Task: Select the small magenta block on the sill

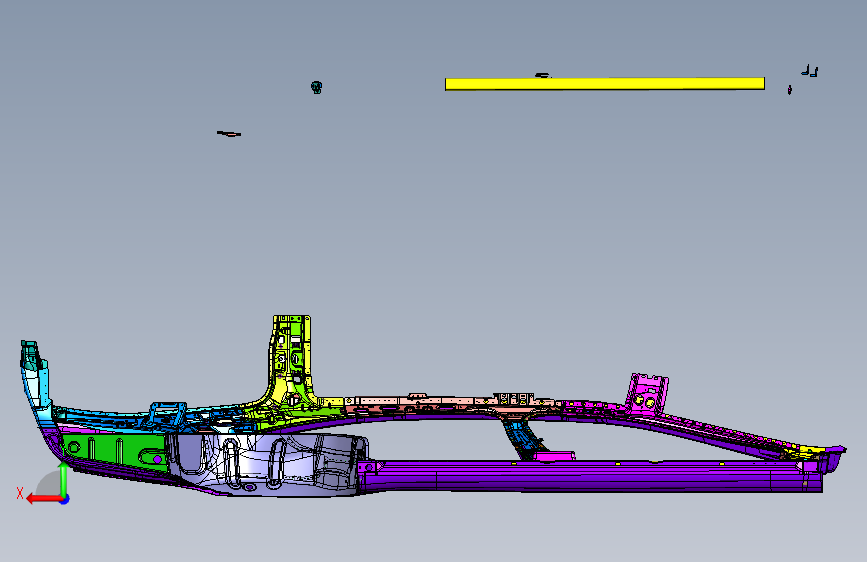Action: tap(555, 456)
